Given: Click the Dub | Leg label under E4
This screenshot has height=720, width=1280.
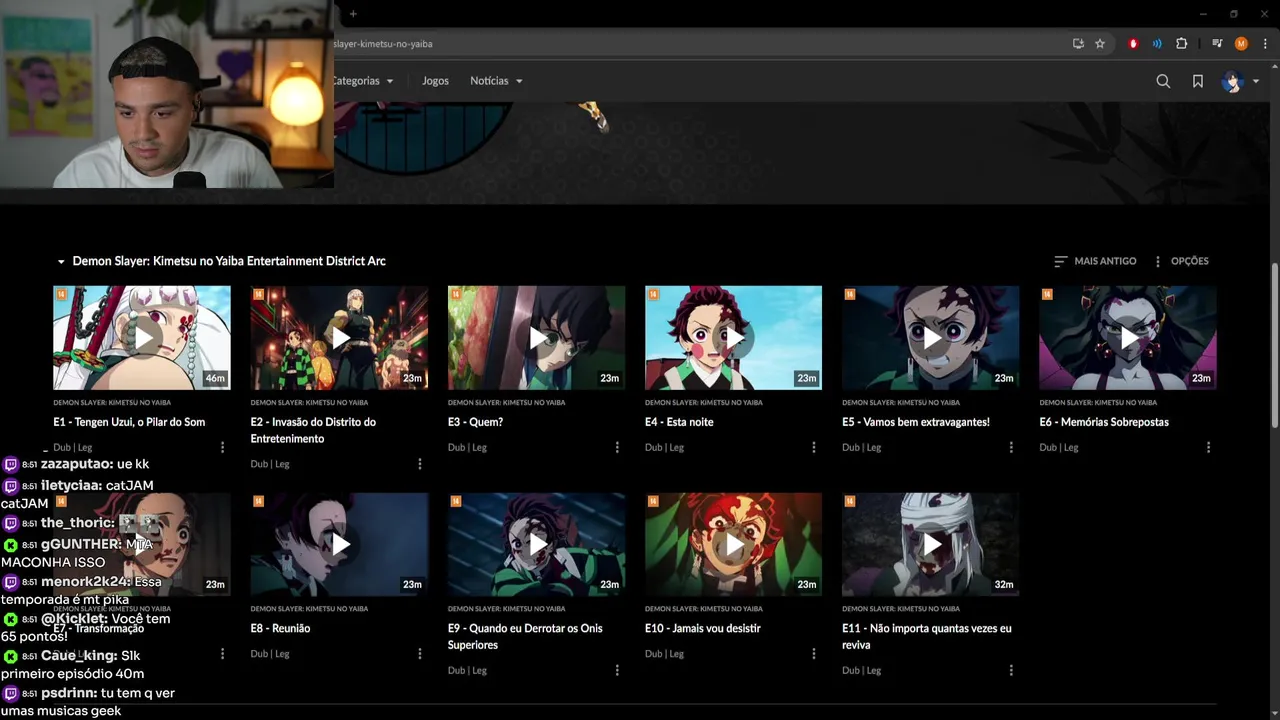Looking at the screenshot, I should pos(664,447).
